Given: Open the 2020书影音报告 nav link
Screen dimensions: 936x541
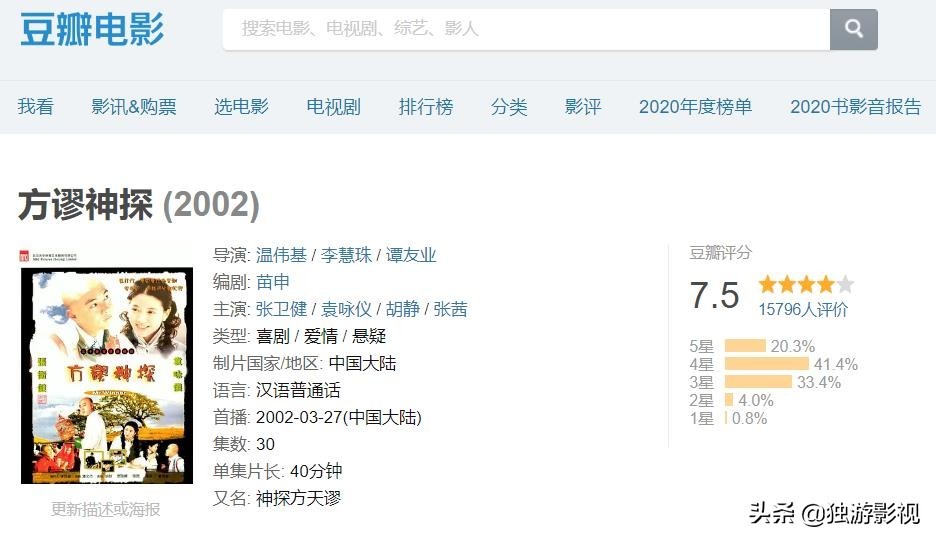Looking at the screenshot, I should click(855, 107).
